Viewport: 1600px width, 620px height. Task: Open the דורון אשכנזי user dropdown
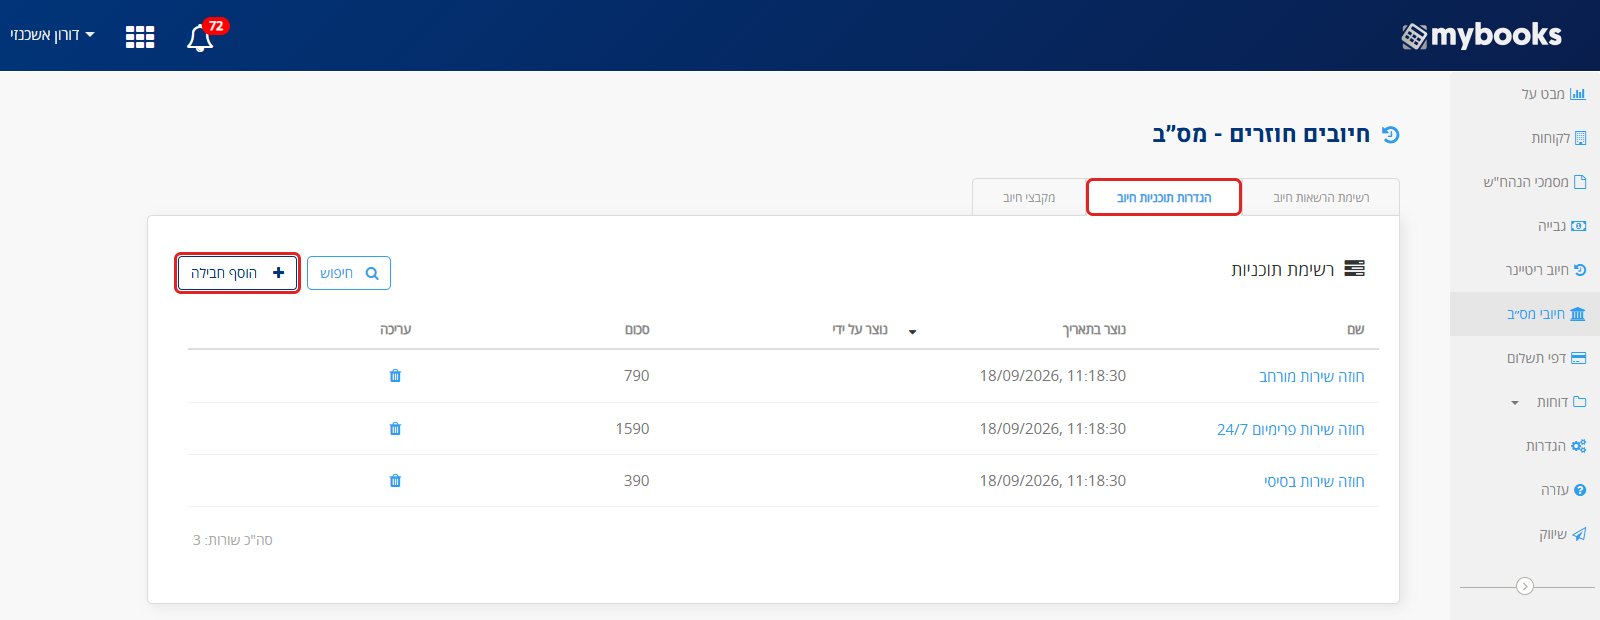click(52, 35)
